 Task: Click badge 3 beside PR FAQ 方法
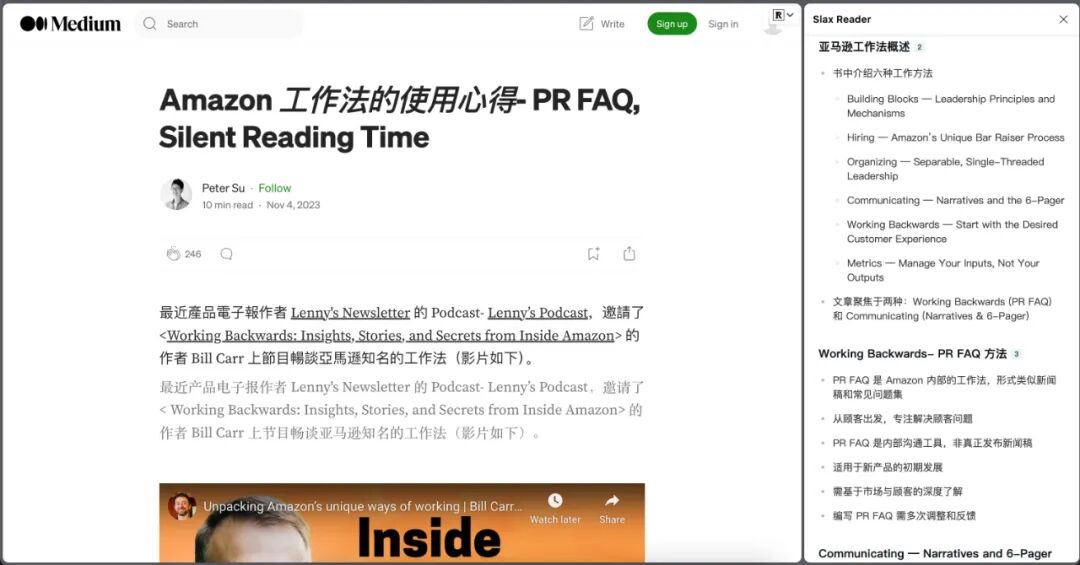coord(1016,353)
